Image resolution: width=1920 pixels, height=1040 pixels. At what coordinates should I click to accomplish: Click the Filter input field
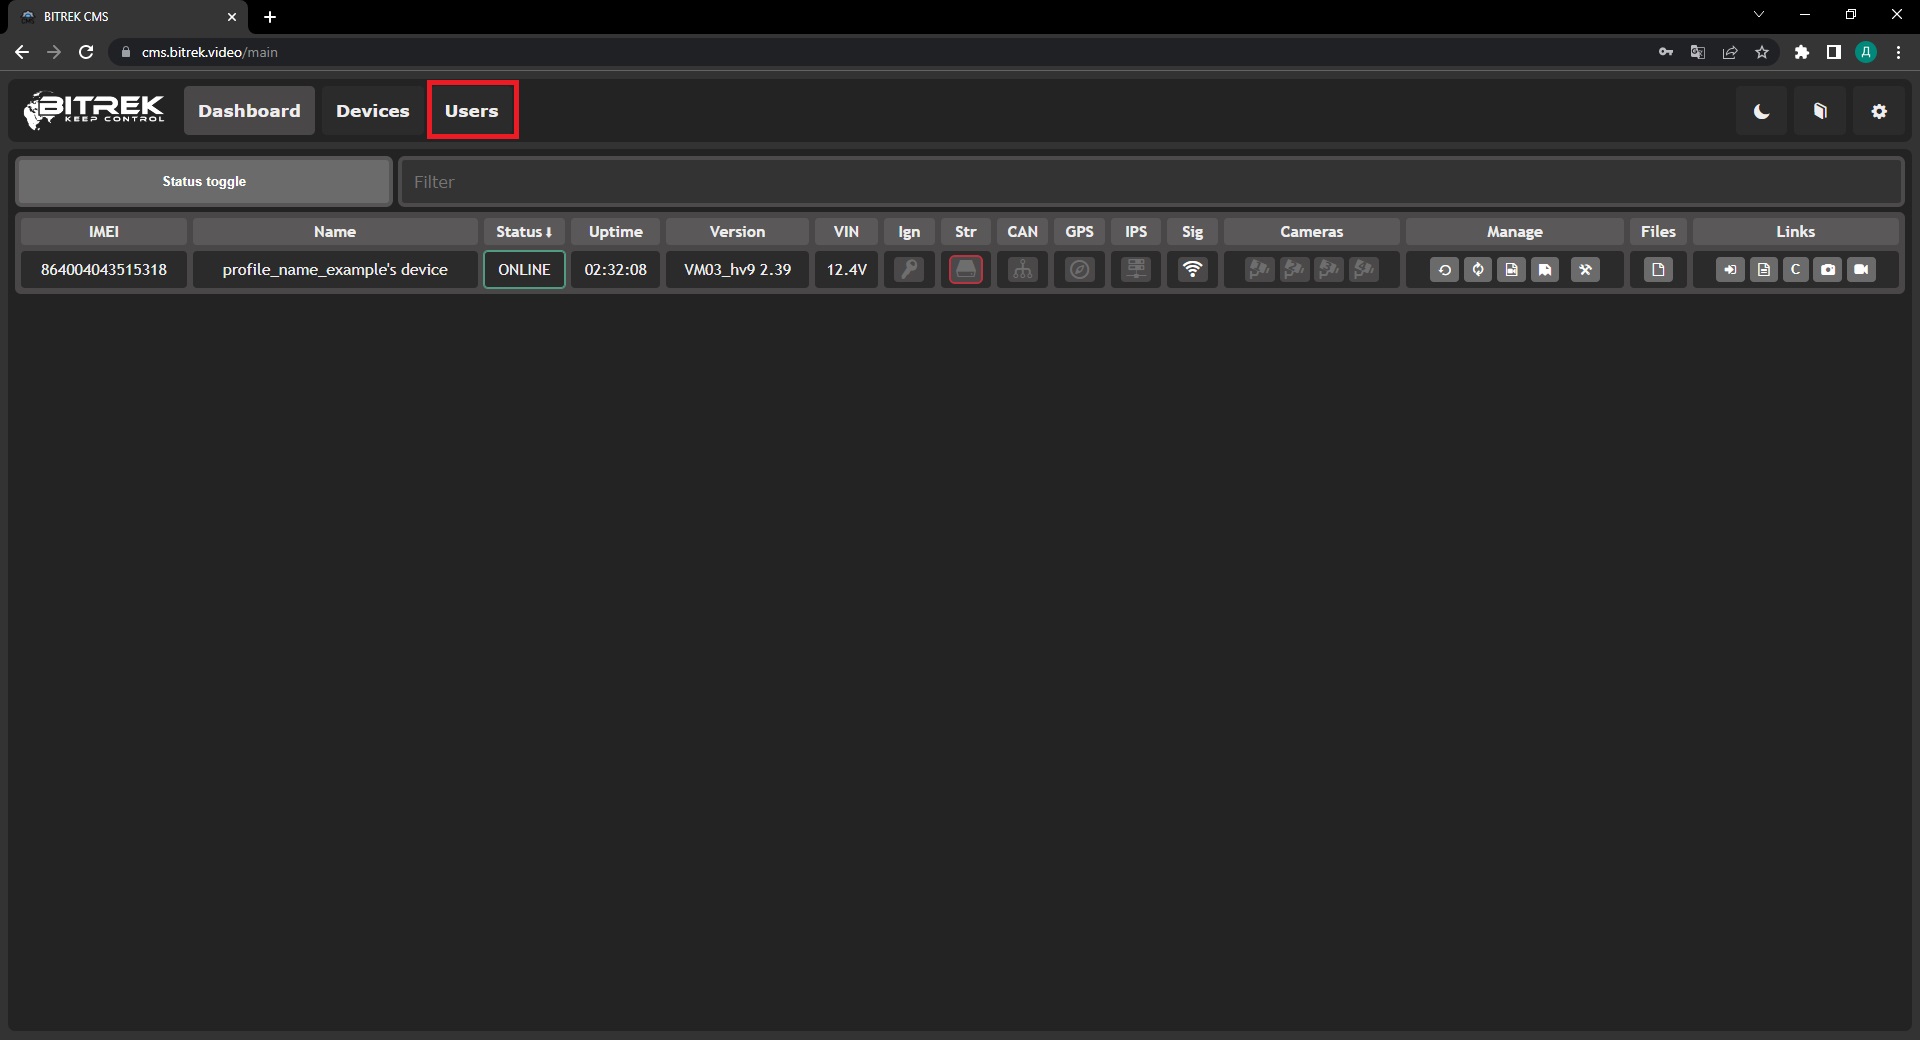pyautogui.click(x=1150, y=182)
